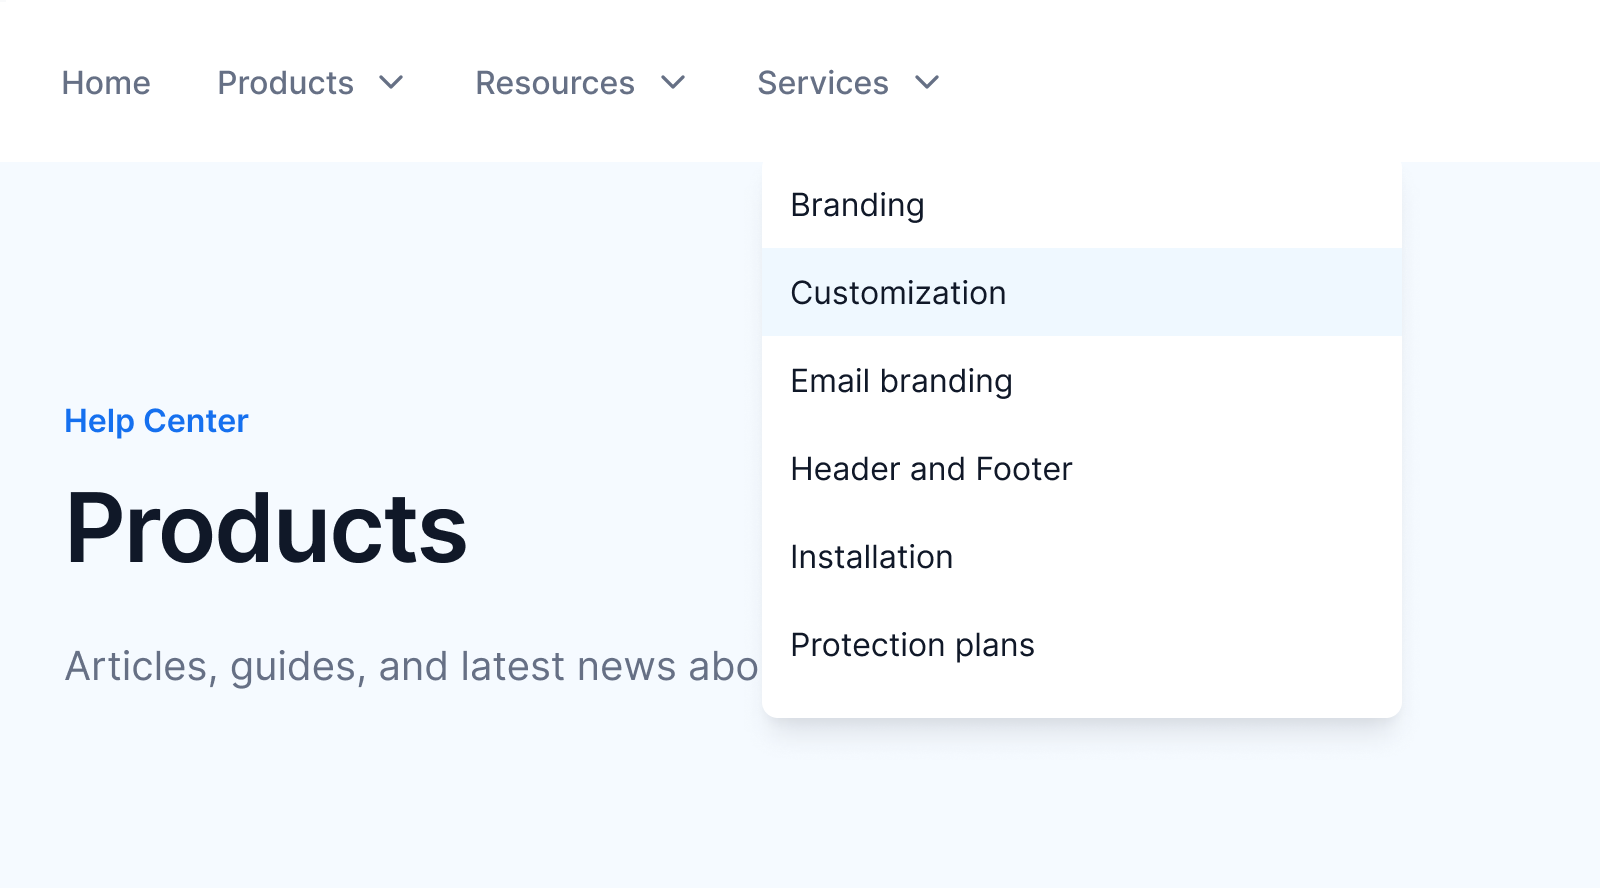This screenshot has height=888, width=1600.
Task: Click blank background area above Help Center
Action: [x=300, y=280]
